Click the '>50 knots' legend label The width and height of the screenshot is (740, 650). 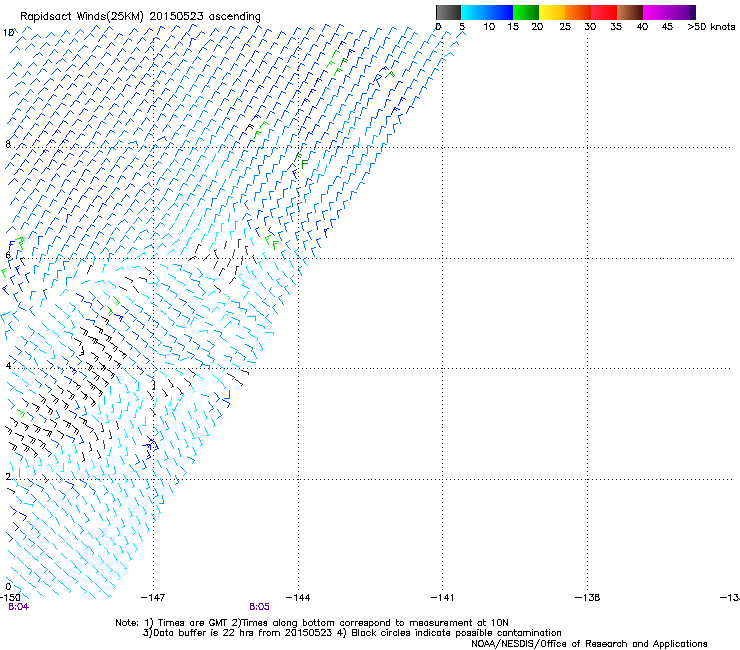[711, 27]
